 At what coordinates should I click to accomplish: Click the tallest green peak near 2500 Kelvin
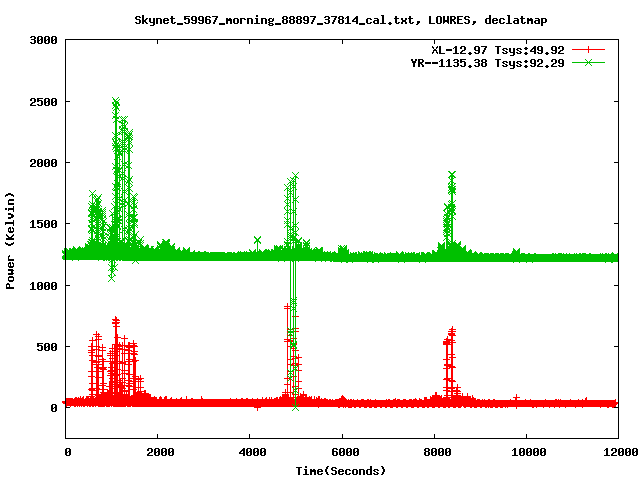pos(116,101)
